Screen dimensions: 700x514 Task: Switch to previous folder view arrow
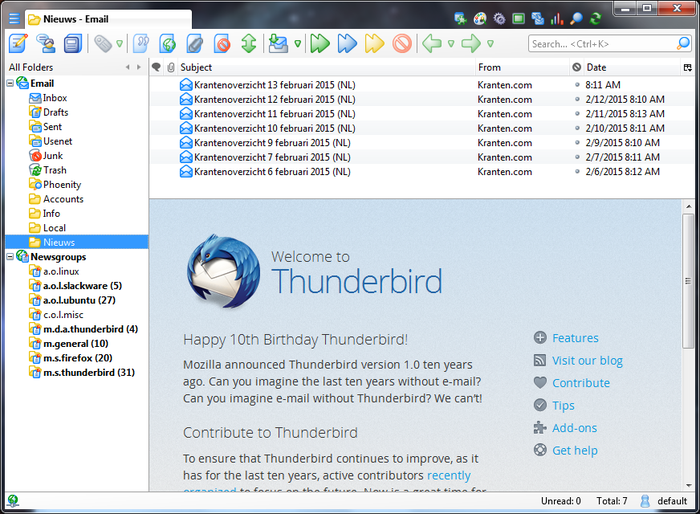(128, 67)
